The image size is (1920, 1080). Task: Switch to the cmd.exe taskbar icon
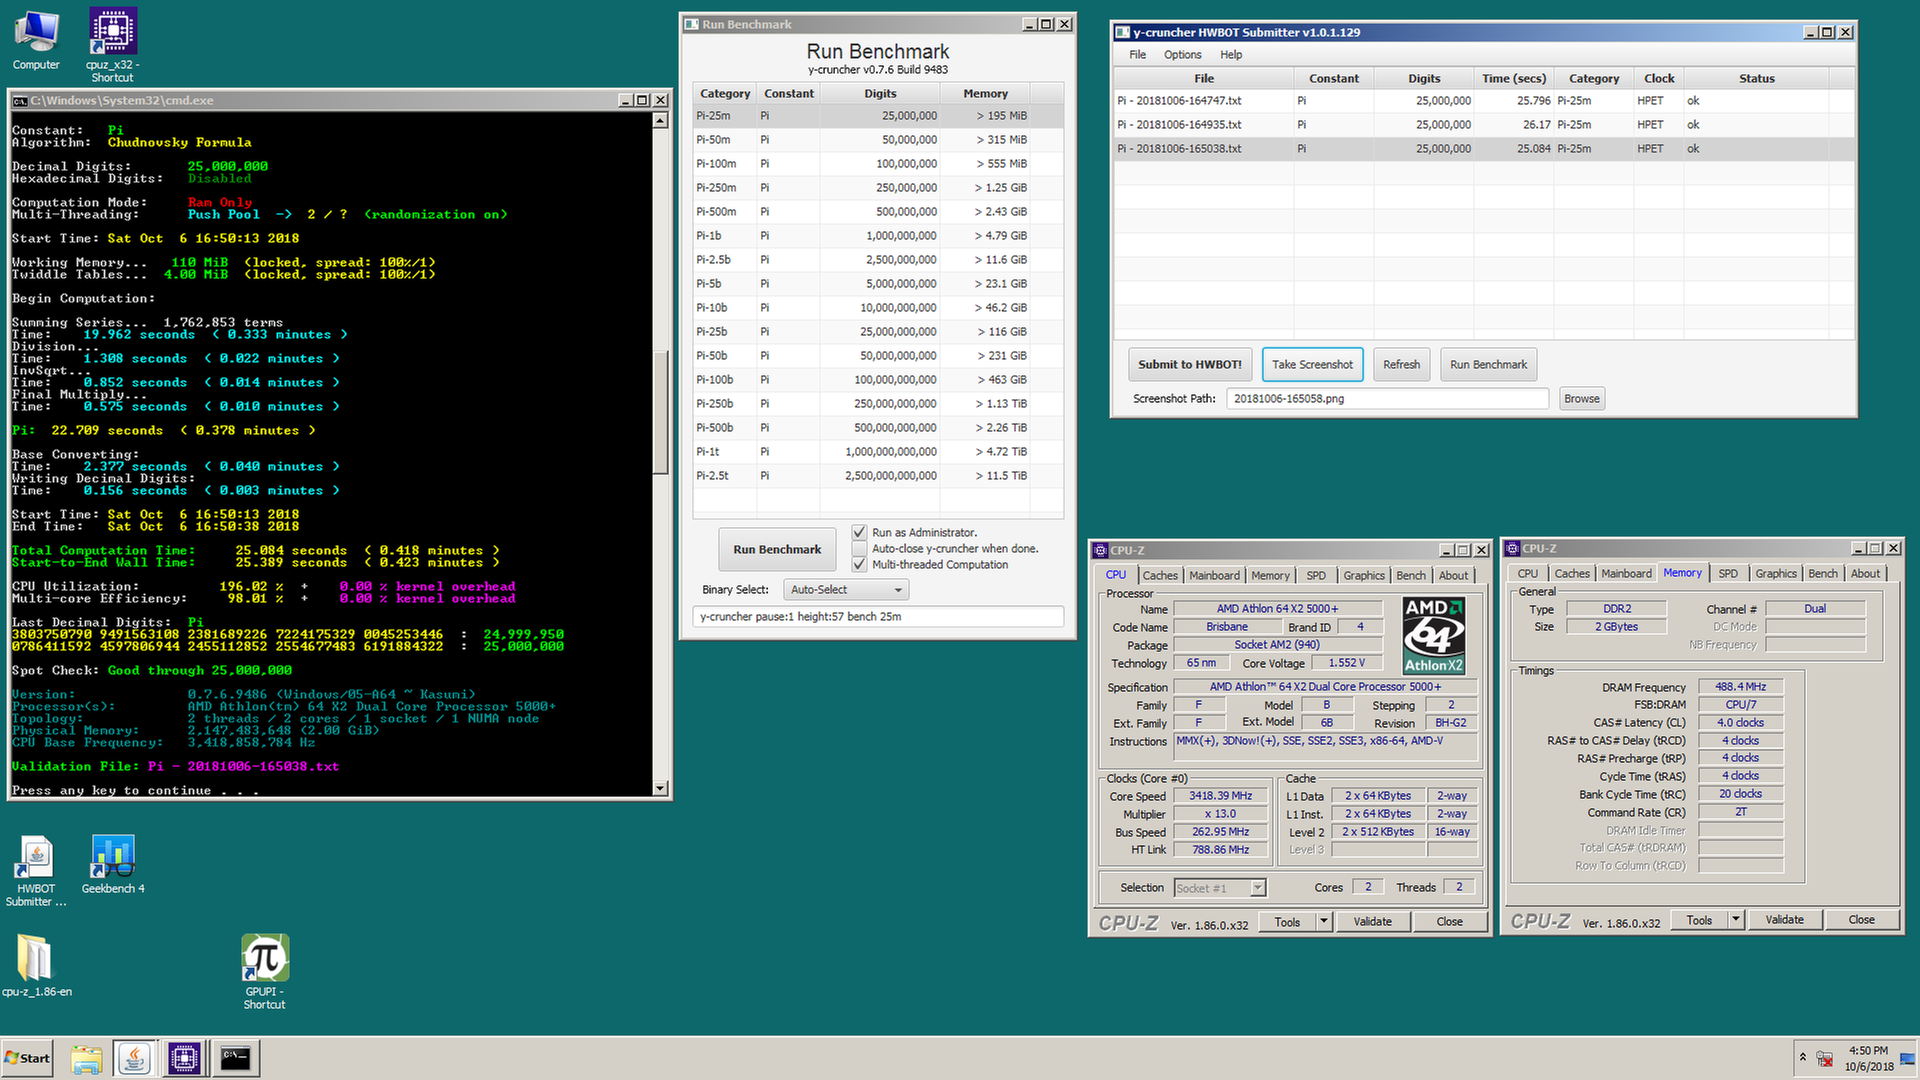[x=235, y=1058]
